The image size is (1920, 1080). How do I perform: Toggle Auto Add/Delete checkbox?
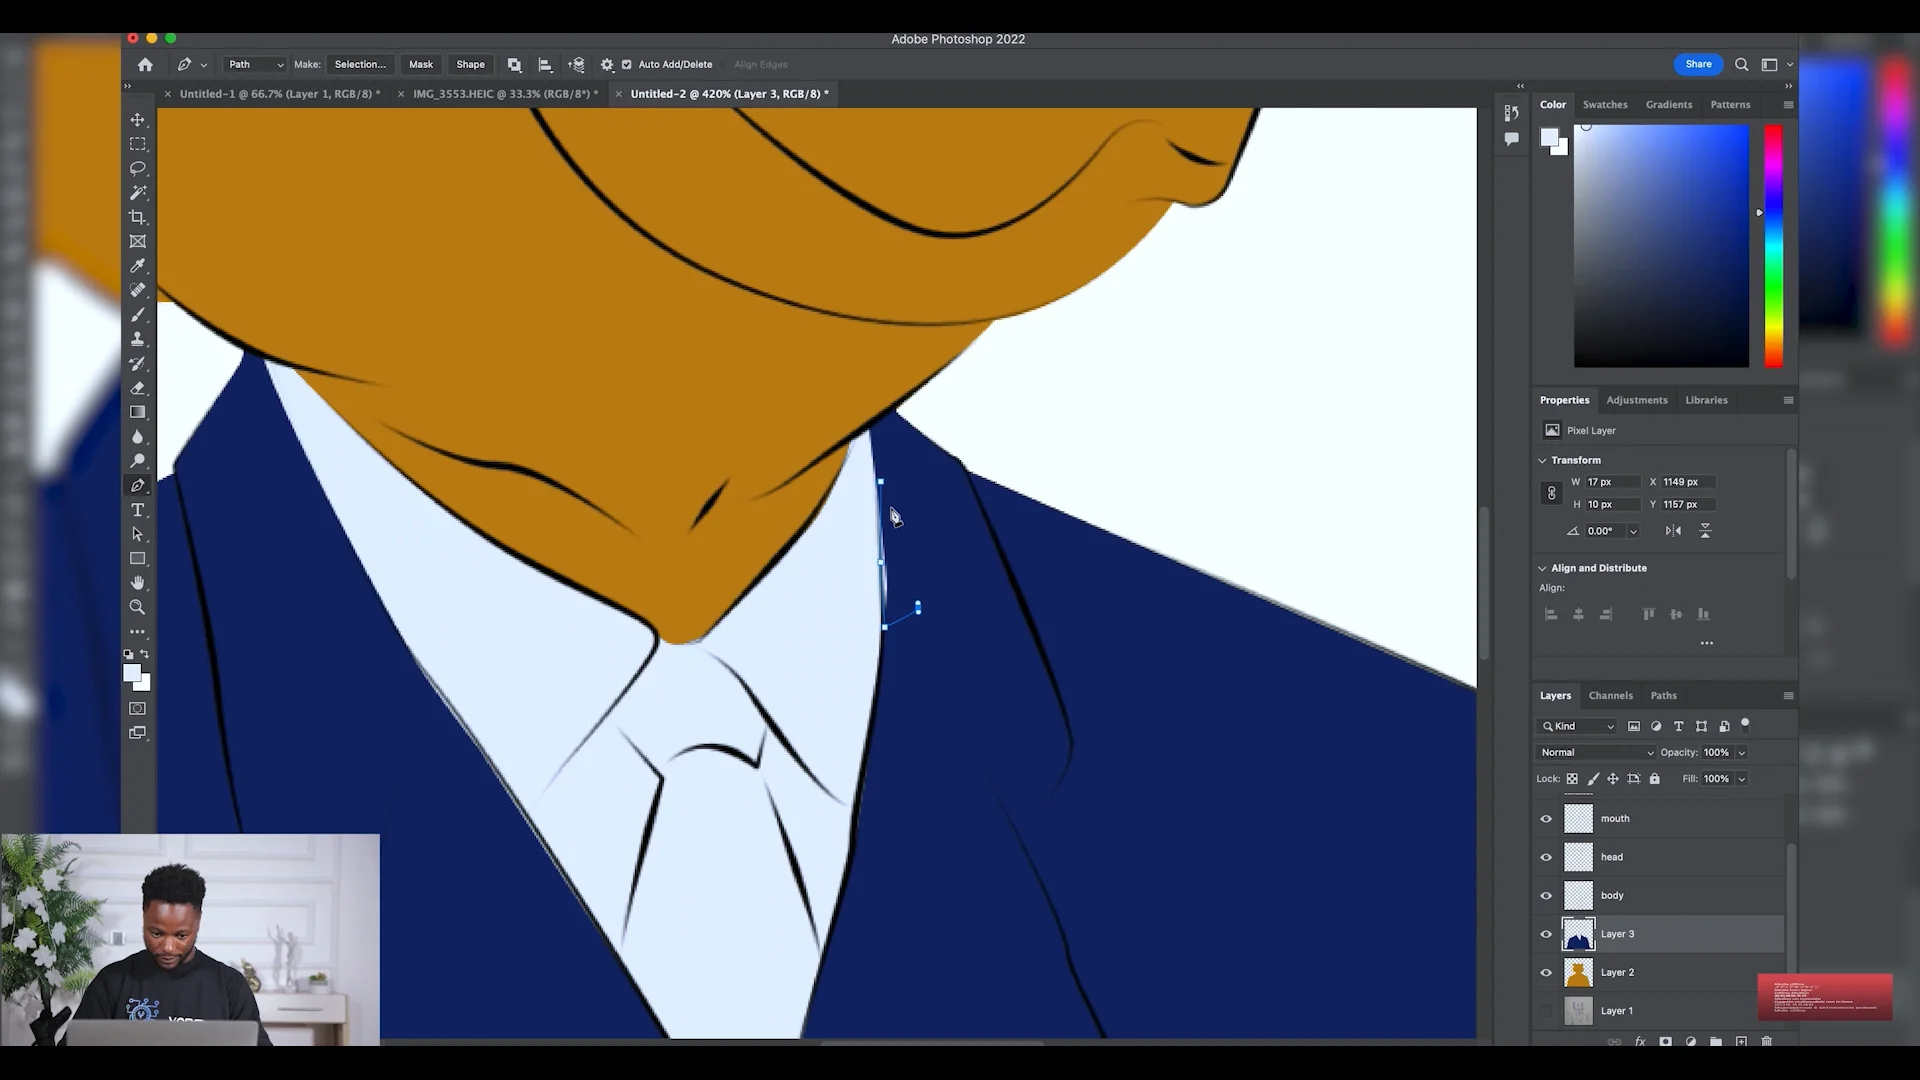tap(627, 64)
